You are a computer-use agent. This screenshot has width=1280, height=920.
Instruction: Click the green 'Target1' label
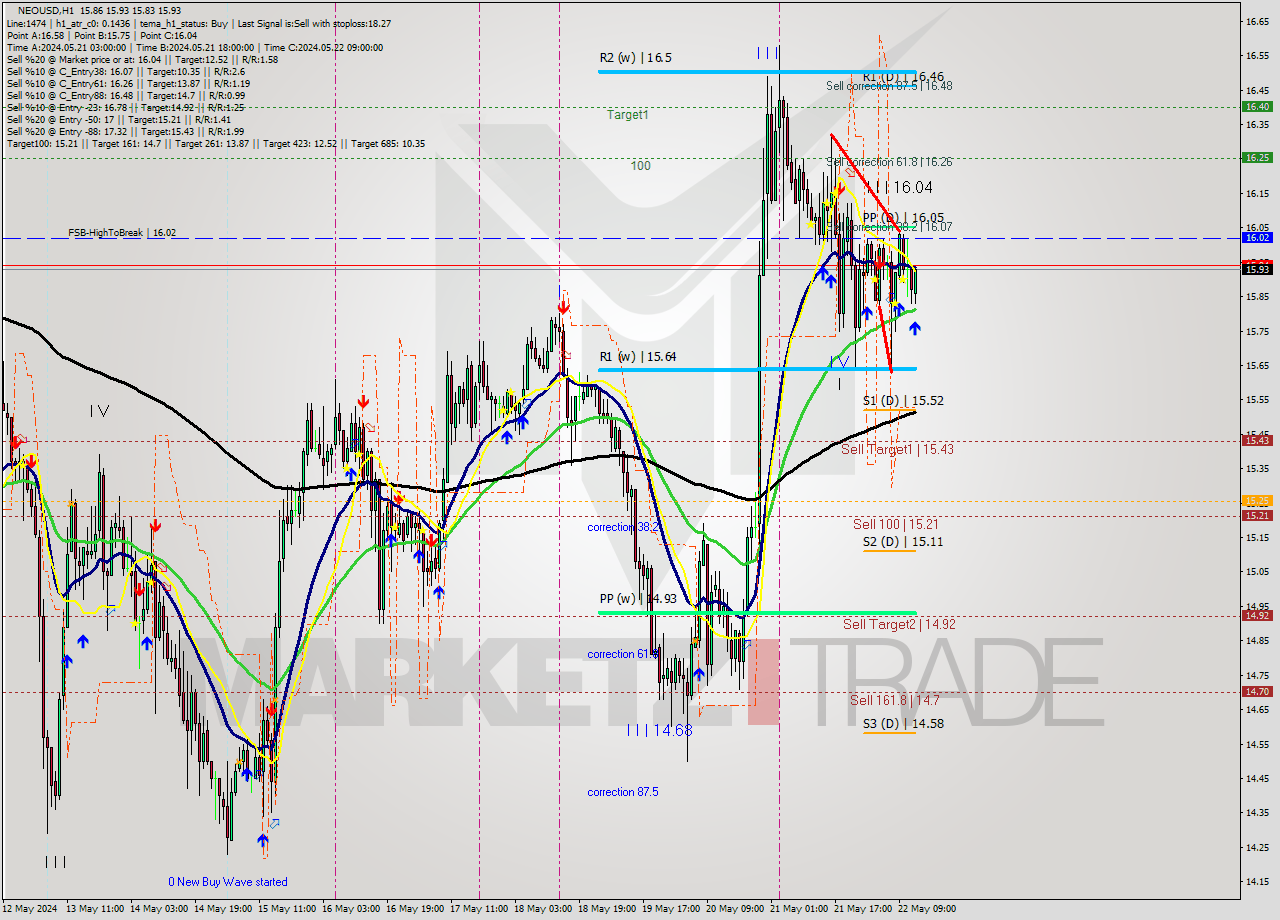[x=628, y=115]
